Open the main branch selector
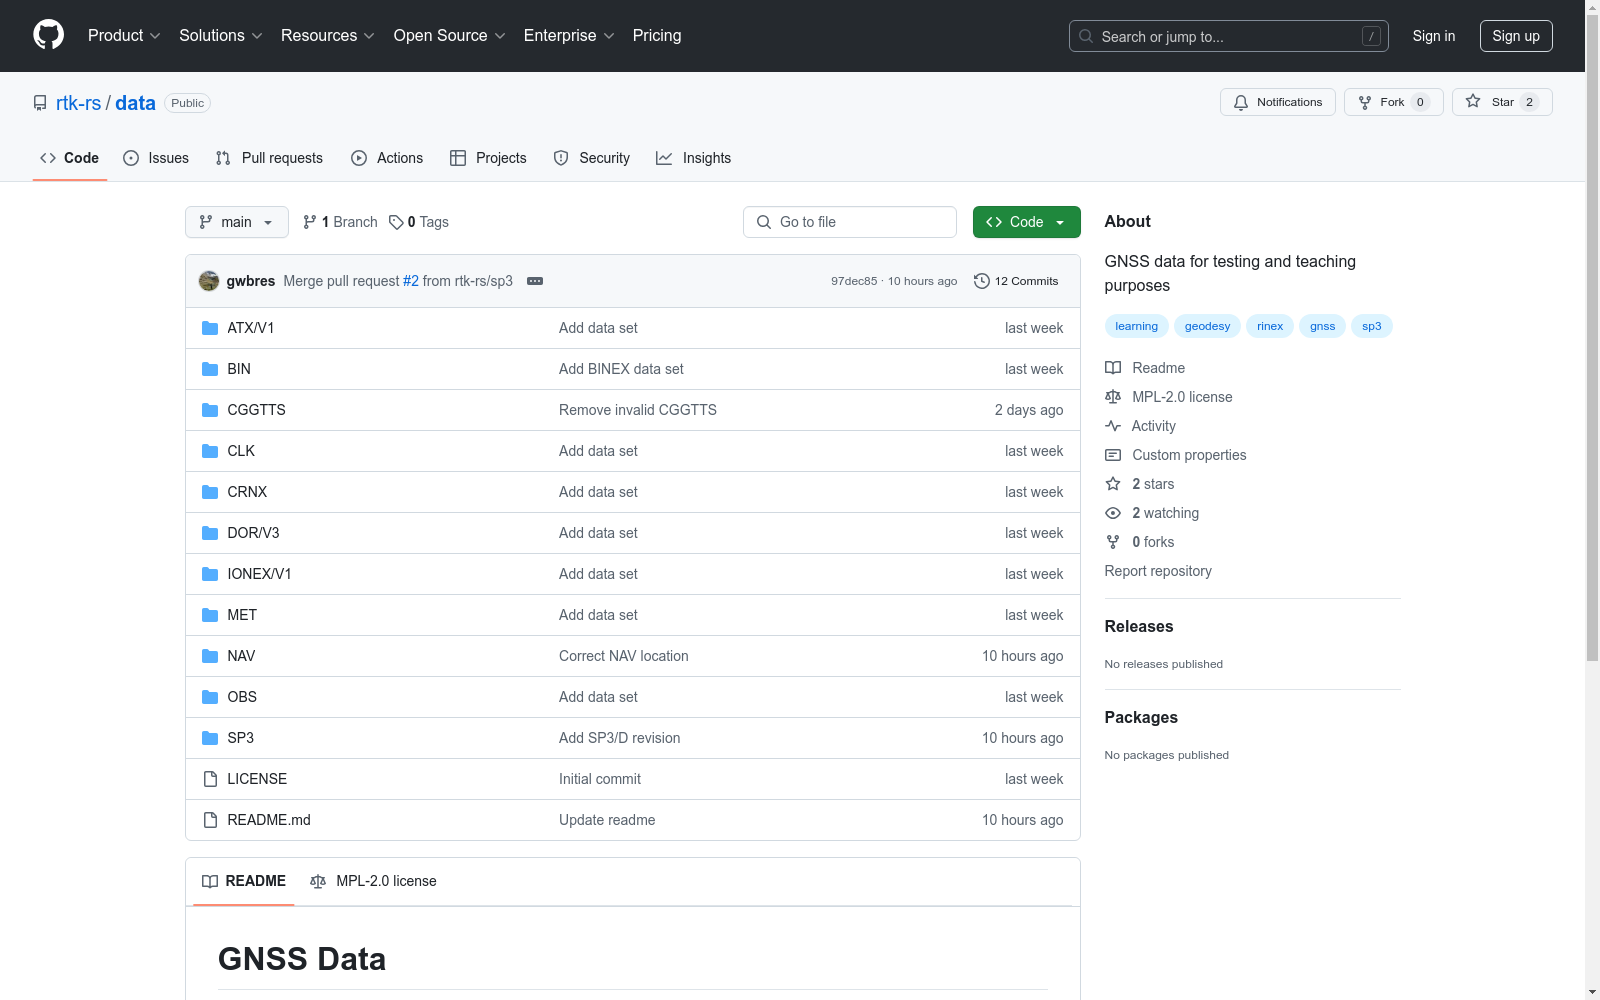This screenshot has width=1600, height=1000. [237, 222]
